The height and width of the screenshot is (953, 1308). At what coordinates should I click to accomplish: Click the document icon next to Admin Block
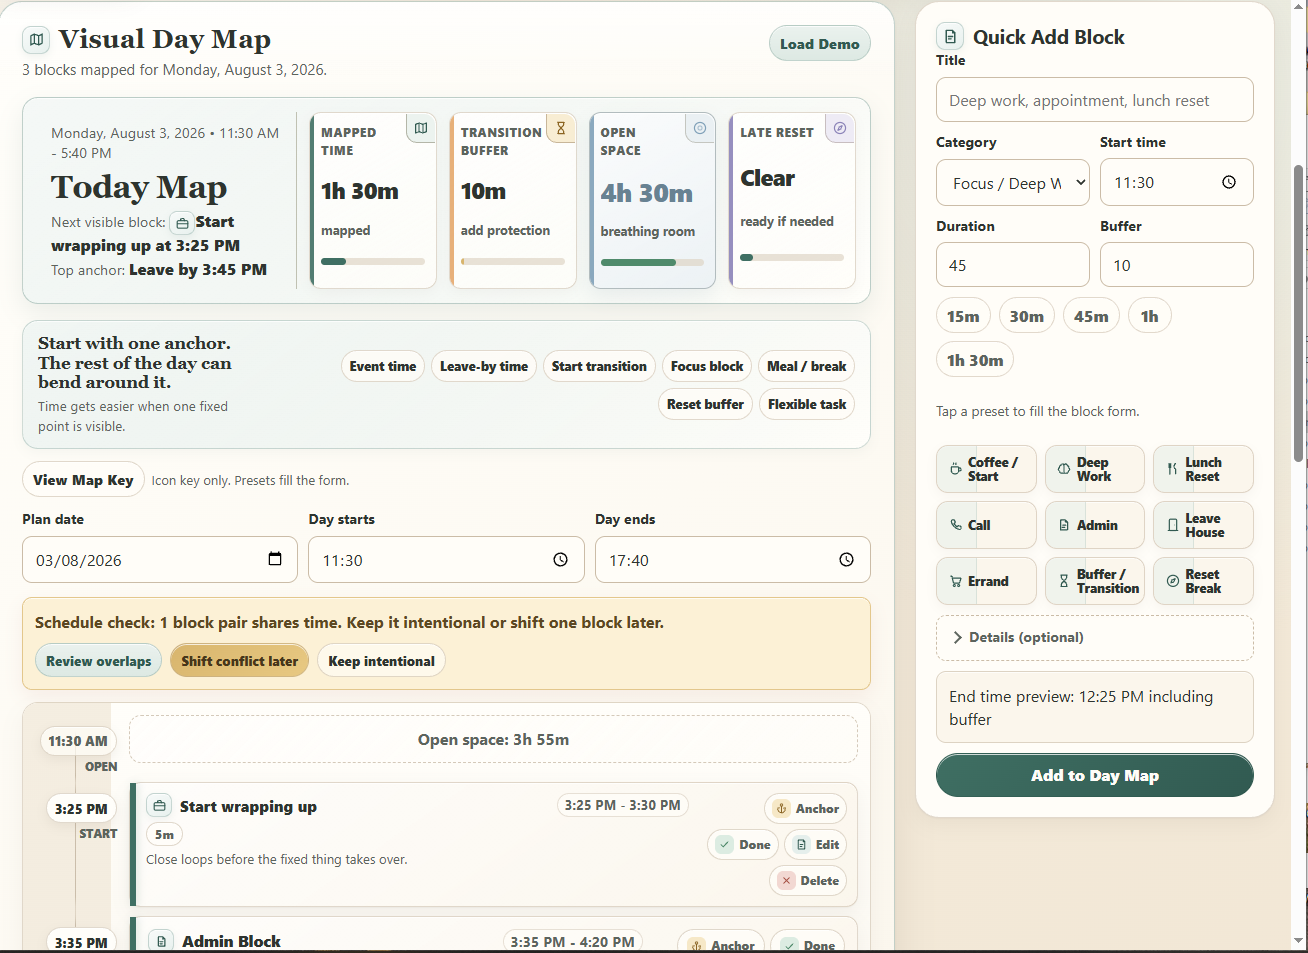(x=161, y=941)
